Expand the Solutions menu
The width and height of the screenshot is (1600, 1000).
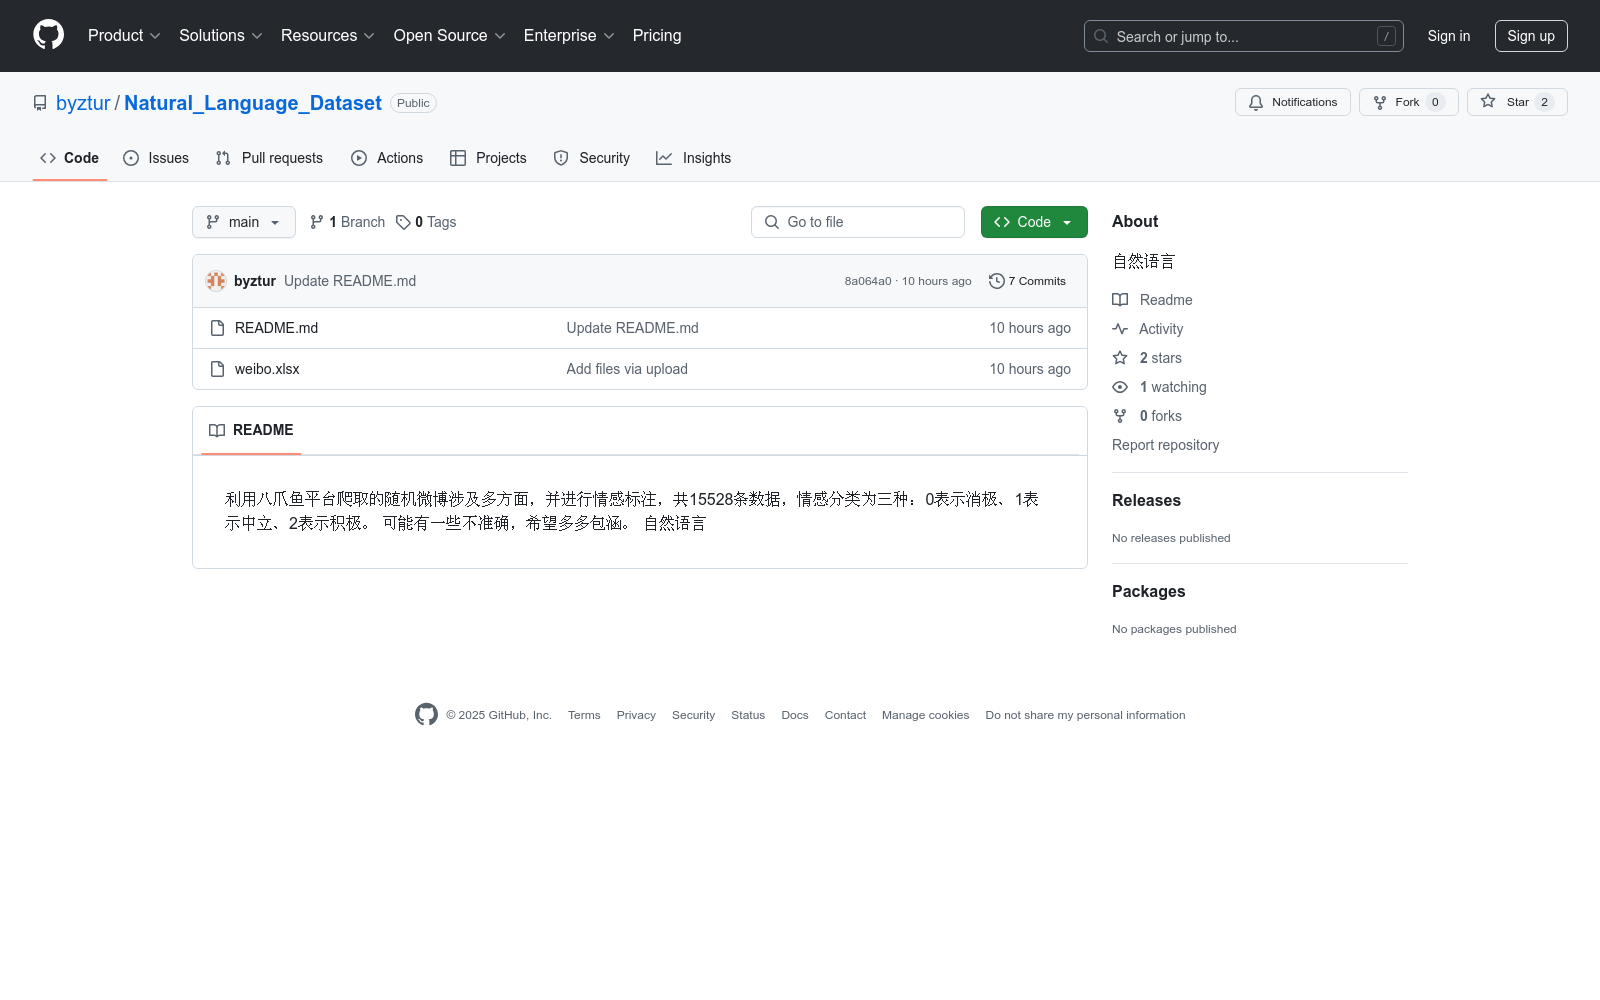(220, 36)
